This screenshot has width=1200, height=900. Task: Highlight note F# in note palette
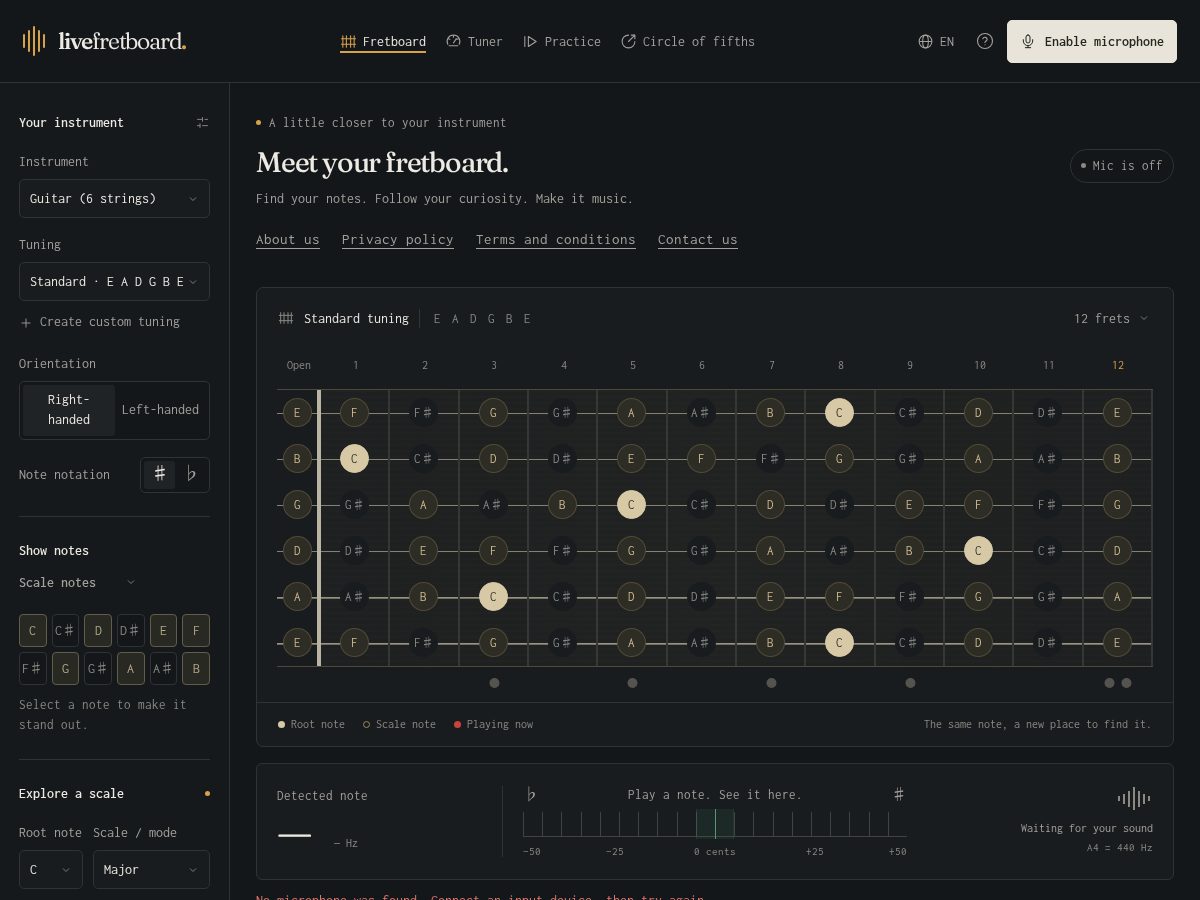click(x=33, y=668)
